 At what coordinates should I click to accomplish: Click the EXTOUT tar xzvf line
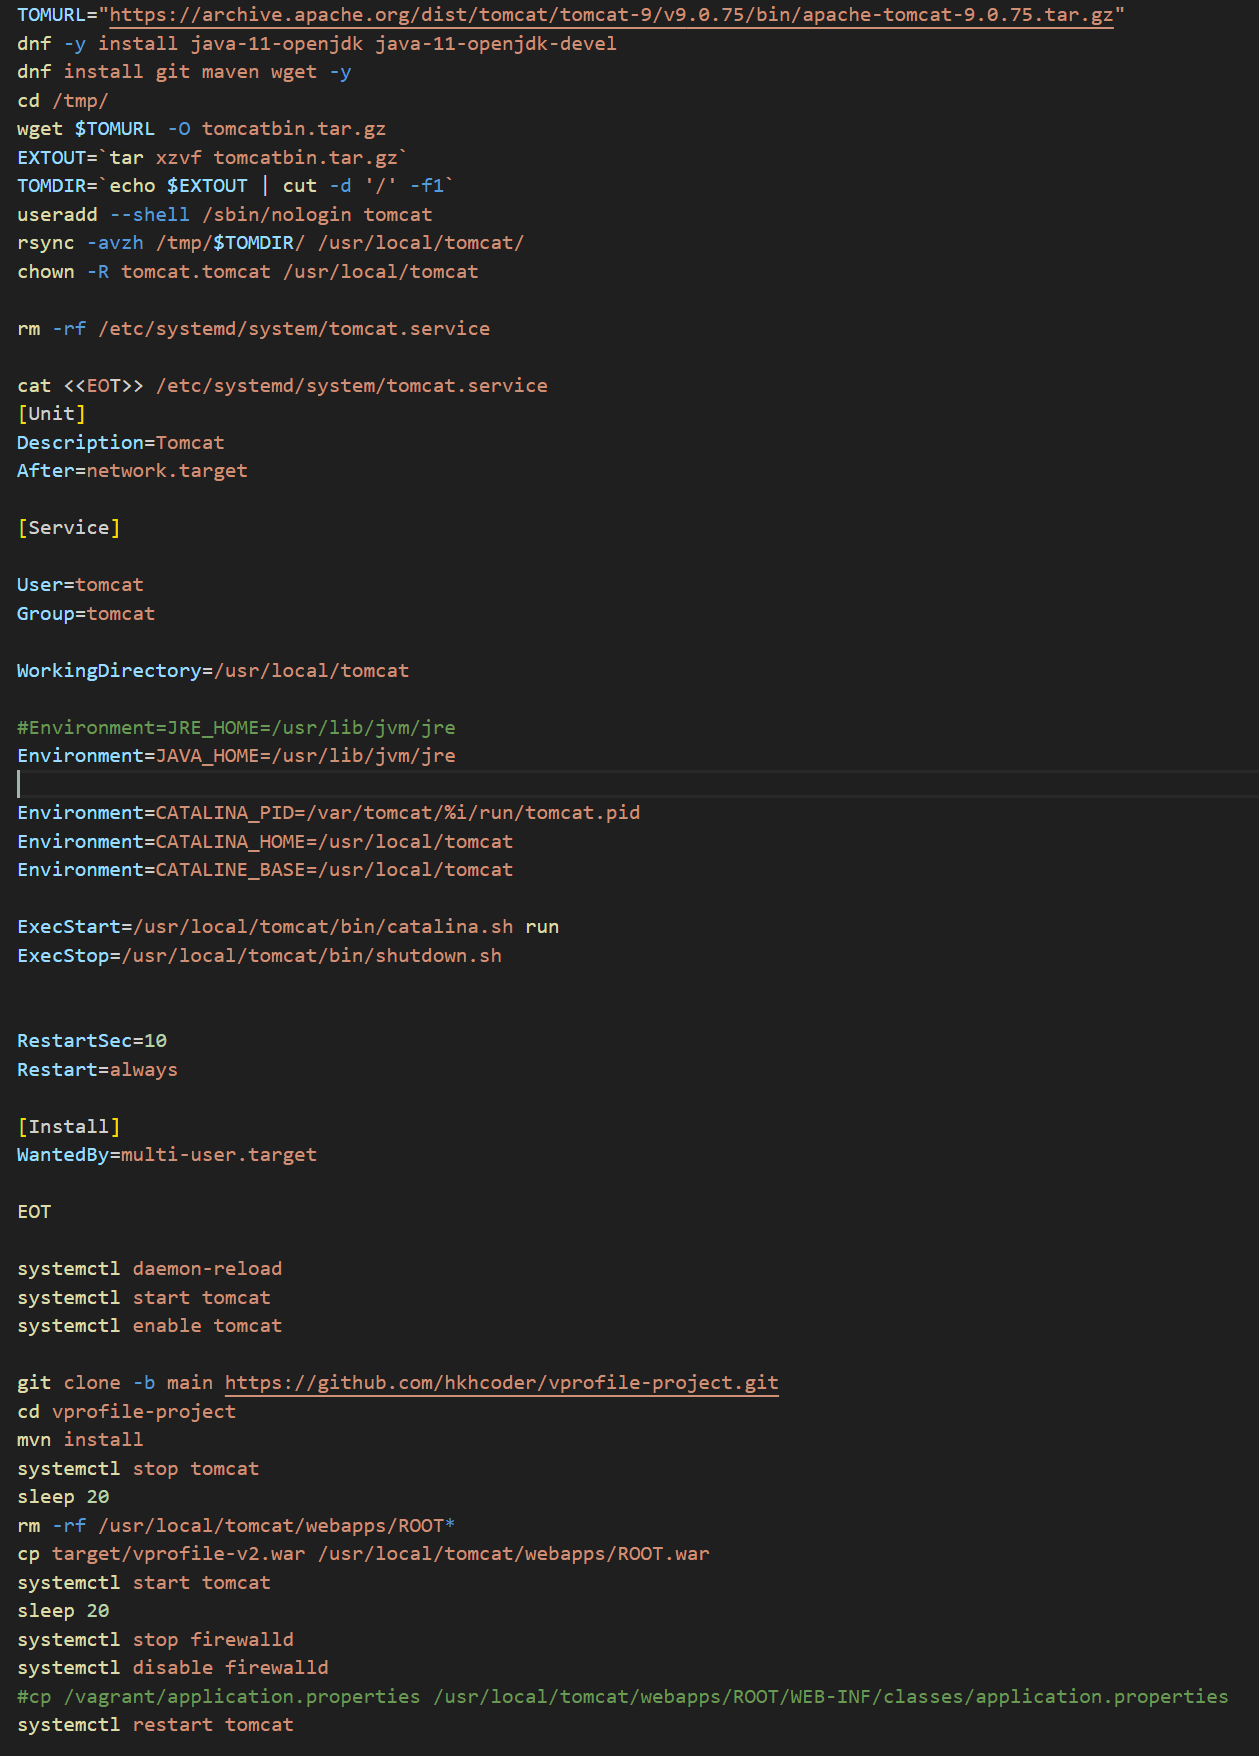[x=213, y=157]
